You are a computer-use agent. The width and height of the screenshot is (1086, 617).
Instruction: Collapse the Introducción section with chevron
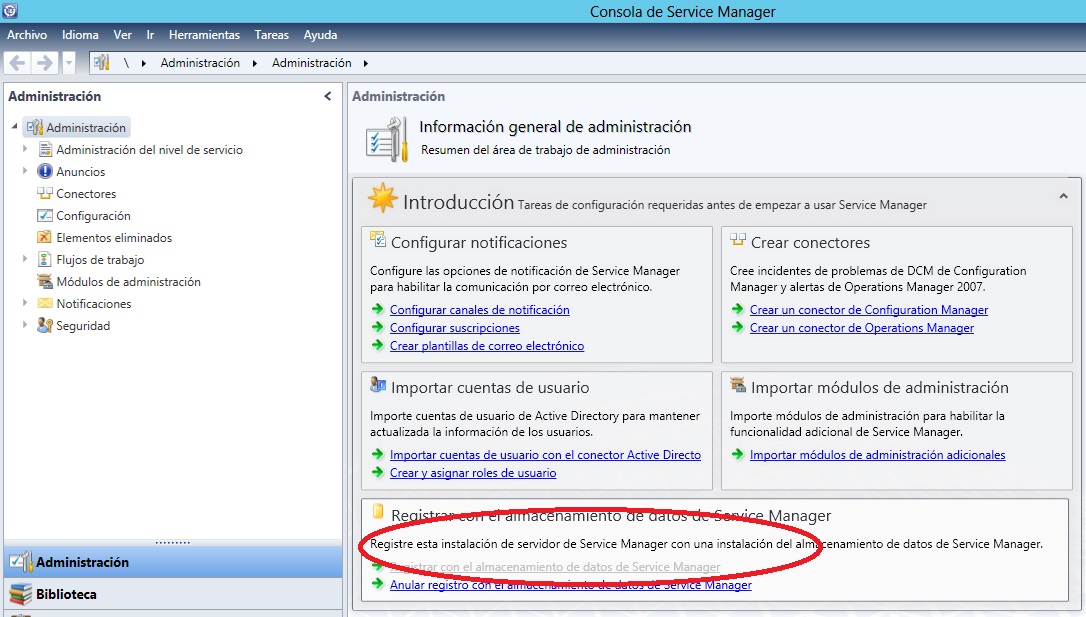tap(1063, 198)
